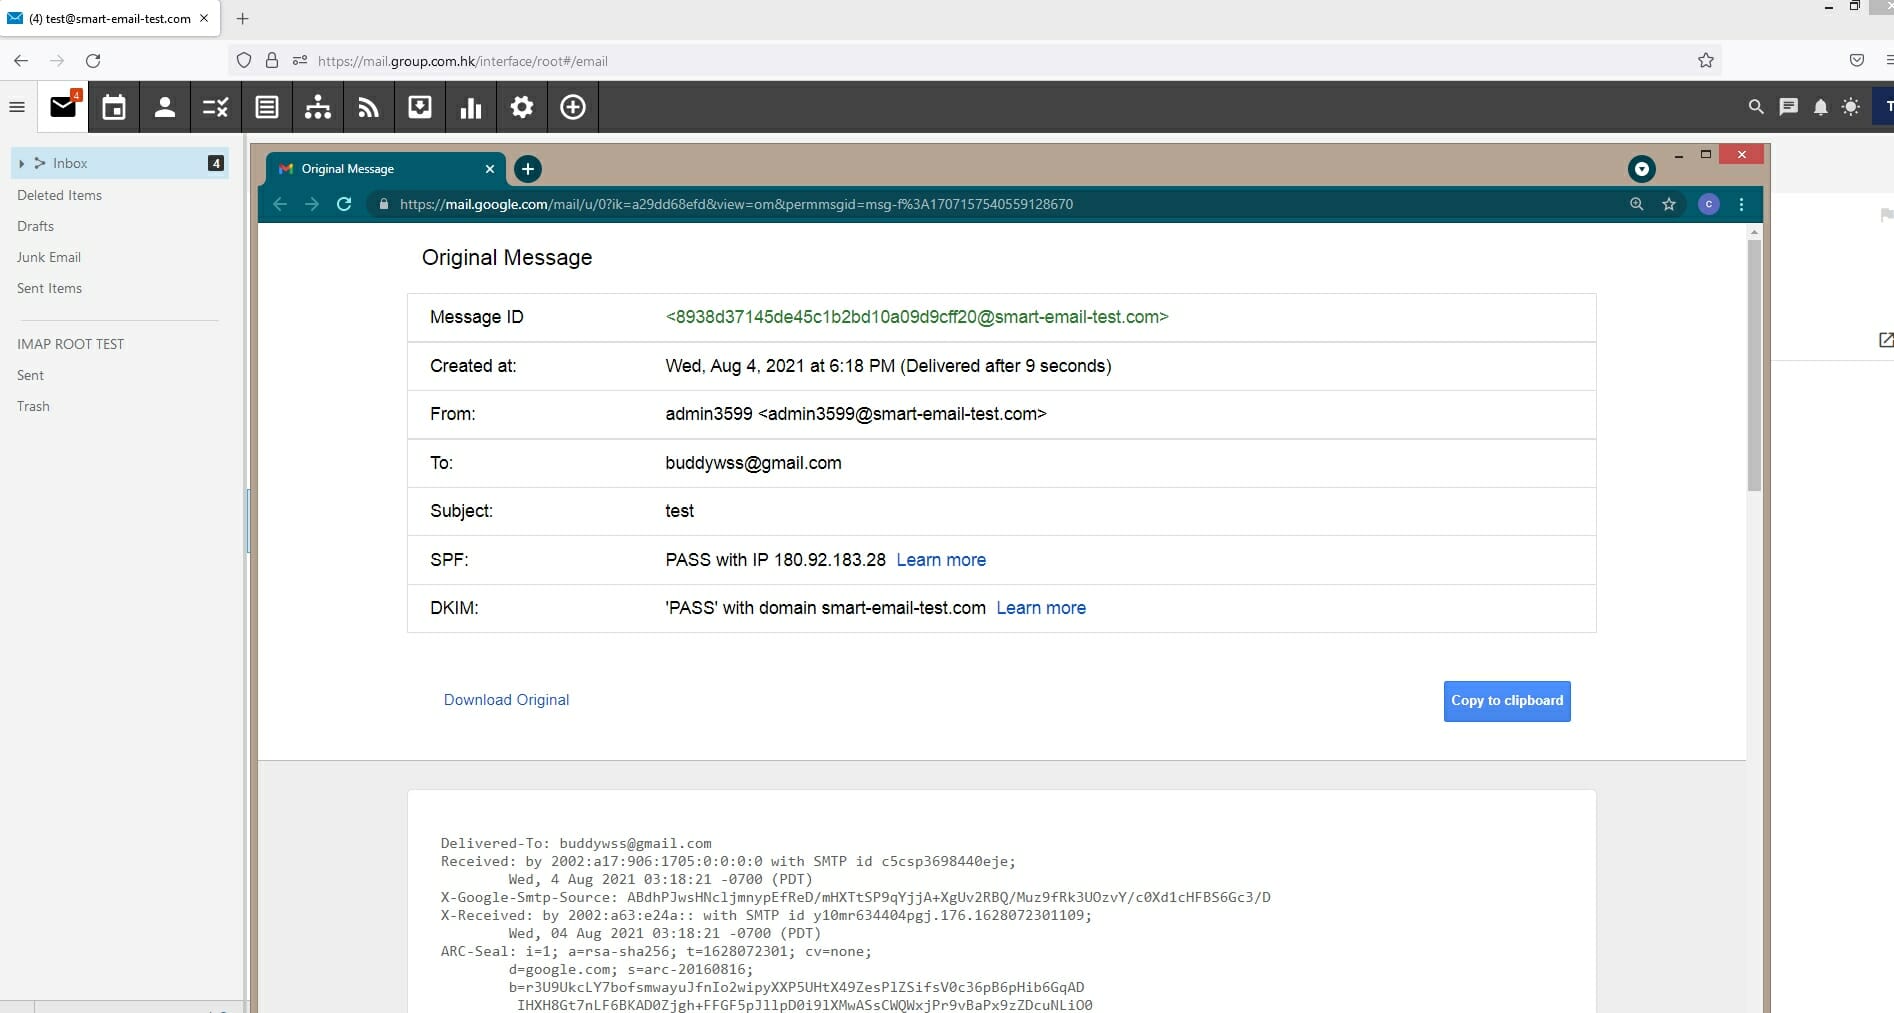
Task: Open the Contacts person icon
Action: coord(165,107)
